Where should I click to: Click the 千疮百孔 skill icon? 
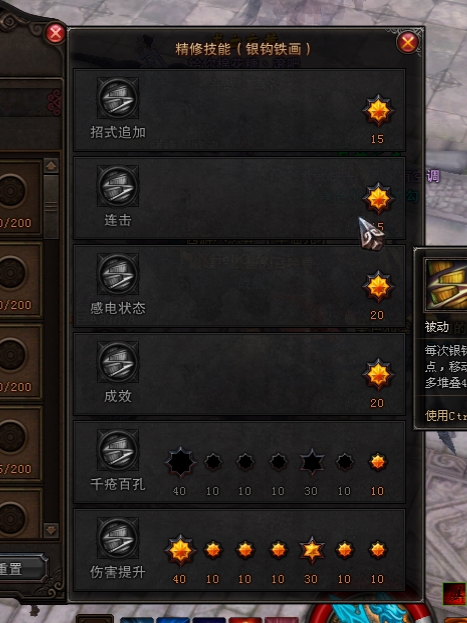coord(118,450)
